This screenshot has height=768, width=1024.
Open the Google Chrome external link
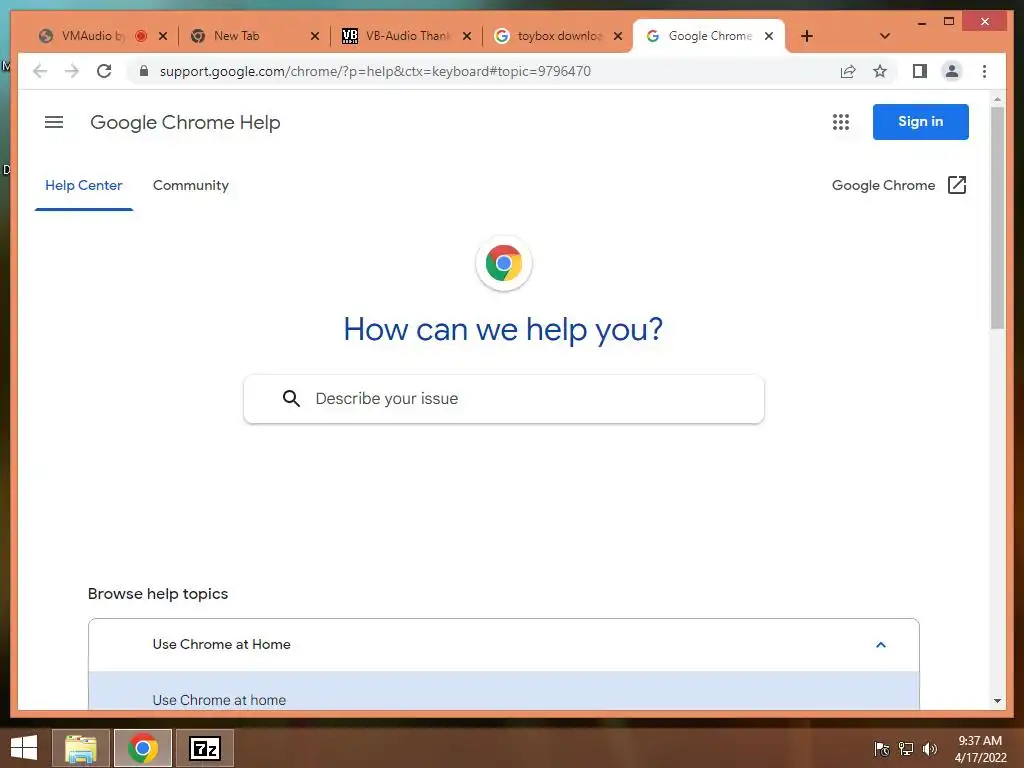pos(899,185)
